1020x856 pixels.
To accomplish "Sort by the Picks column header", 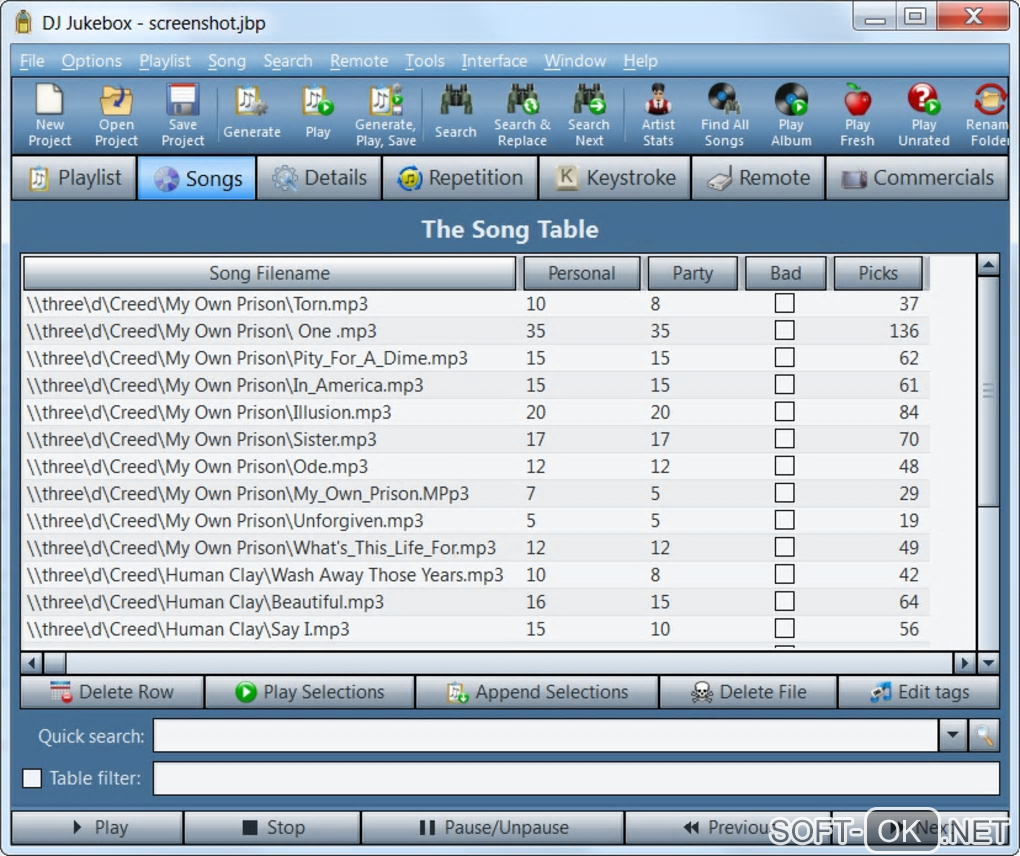I will 878,273.
